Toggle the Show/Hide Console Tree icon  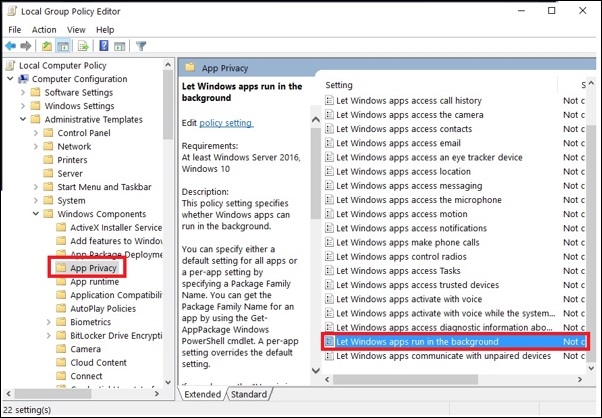(63, 46)
